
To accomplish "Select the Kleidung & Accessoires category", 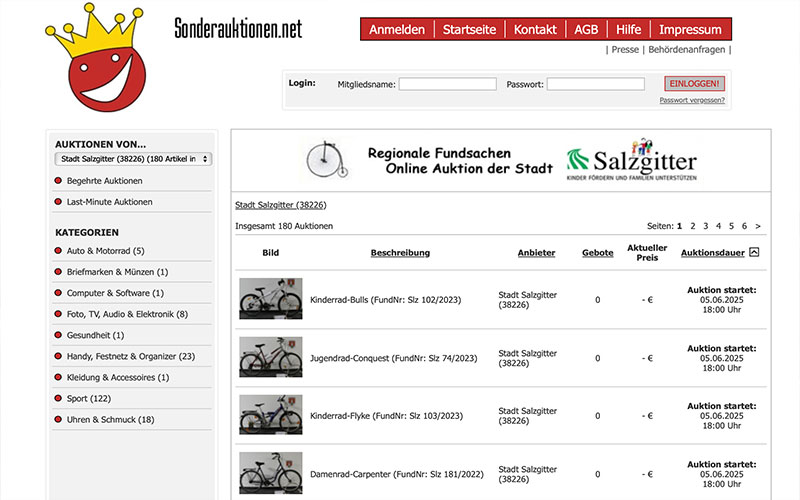I will [118, 377].
